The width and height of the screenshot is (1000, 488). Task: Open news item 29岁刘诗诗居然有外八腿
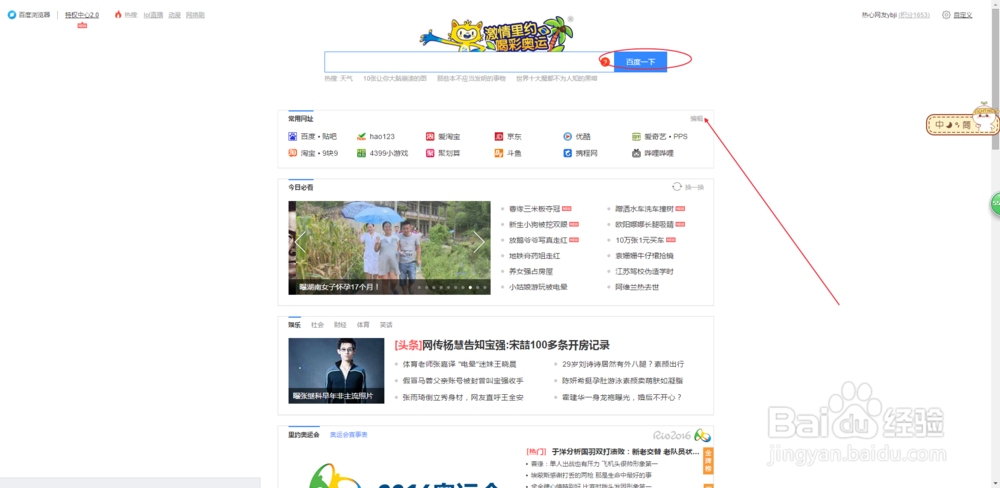click(x=623, y=364)
